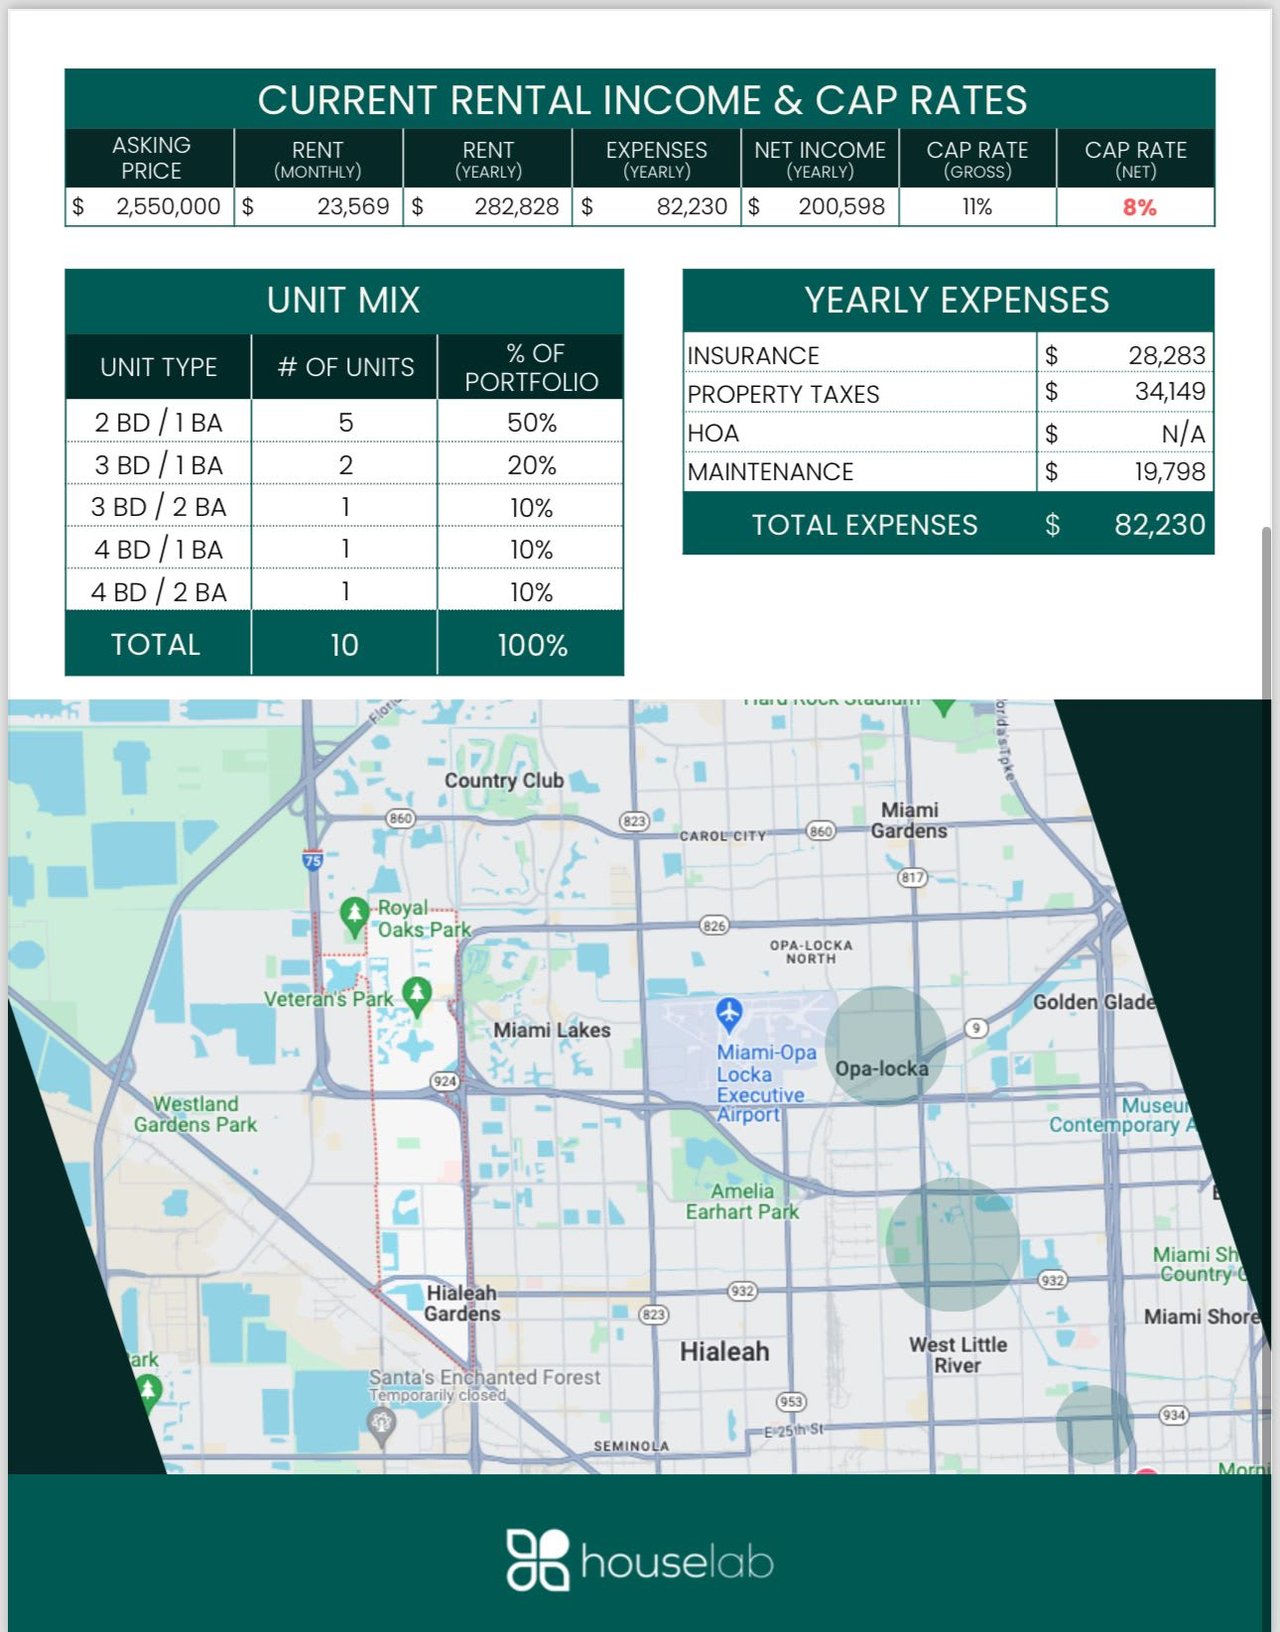Click the houselab clover logo icon

click(537, 1560)
